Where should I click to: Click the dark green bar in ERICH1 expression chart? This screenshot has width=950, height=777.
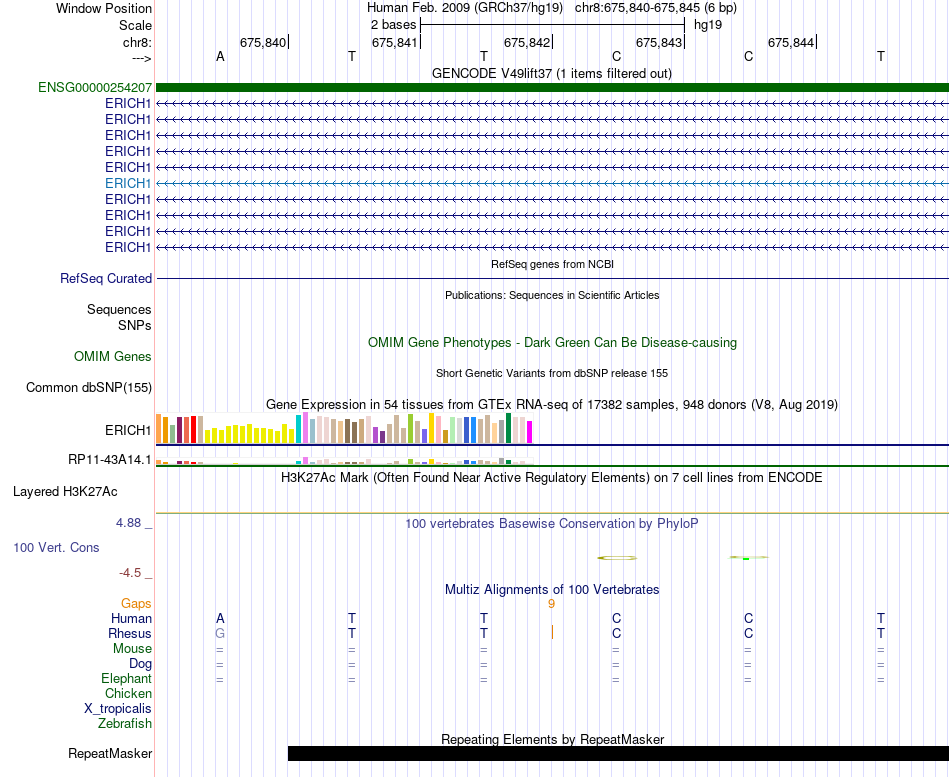[509, 429]
